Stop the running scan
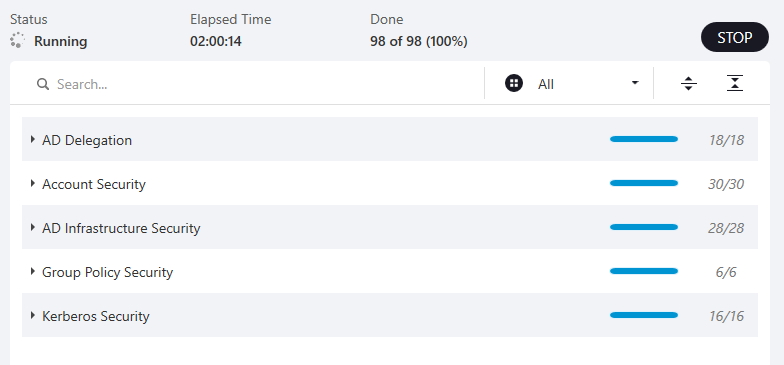Viewport: 784px width, 365px height. (734, 37)
